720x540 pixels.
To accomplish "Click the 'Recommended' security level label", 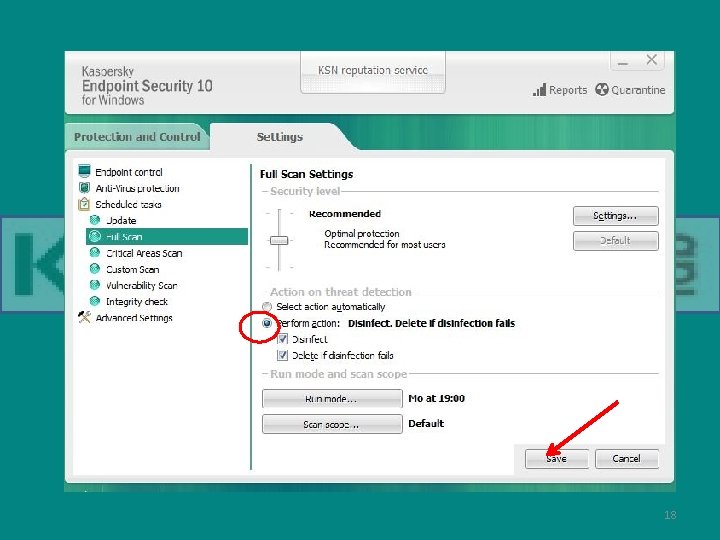I will [x=345, y=214].
